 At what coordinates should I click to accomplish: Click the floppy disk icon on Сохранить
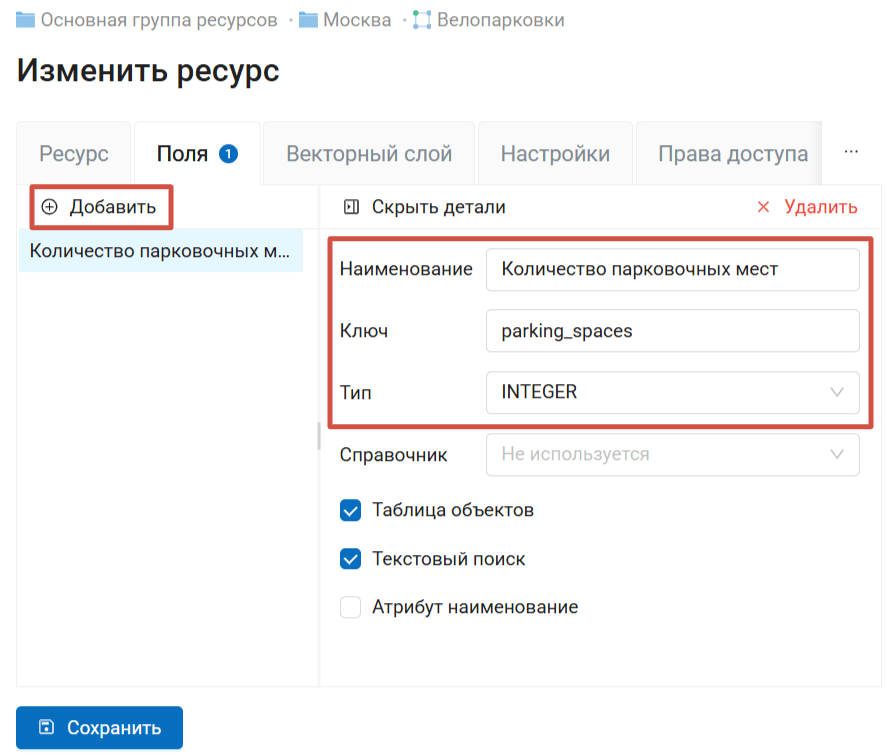click(x=46, y=728)
